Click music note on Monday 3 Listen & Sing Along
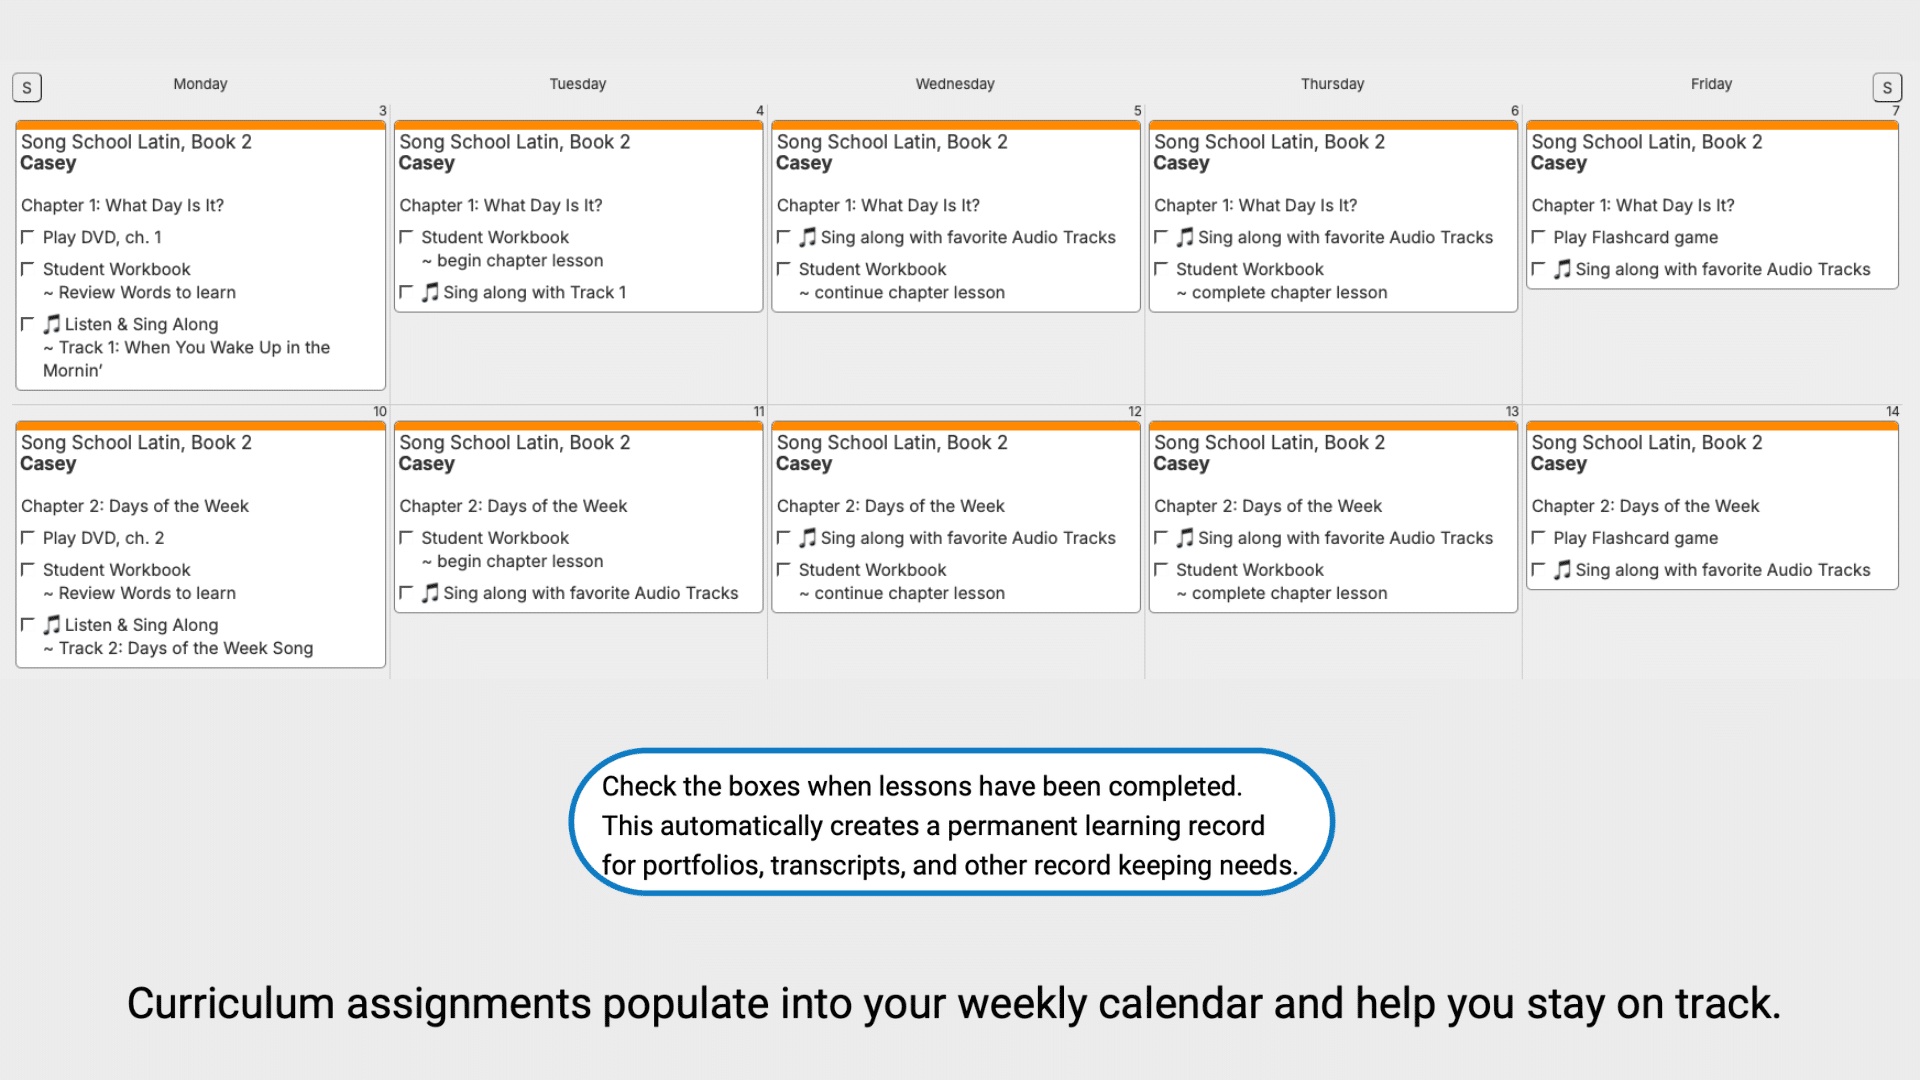1920x1080 pixels. (52, 324)
